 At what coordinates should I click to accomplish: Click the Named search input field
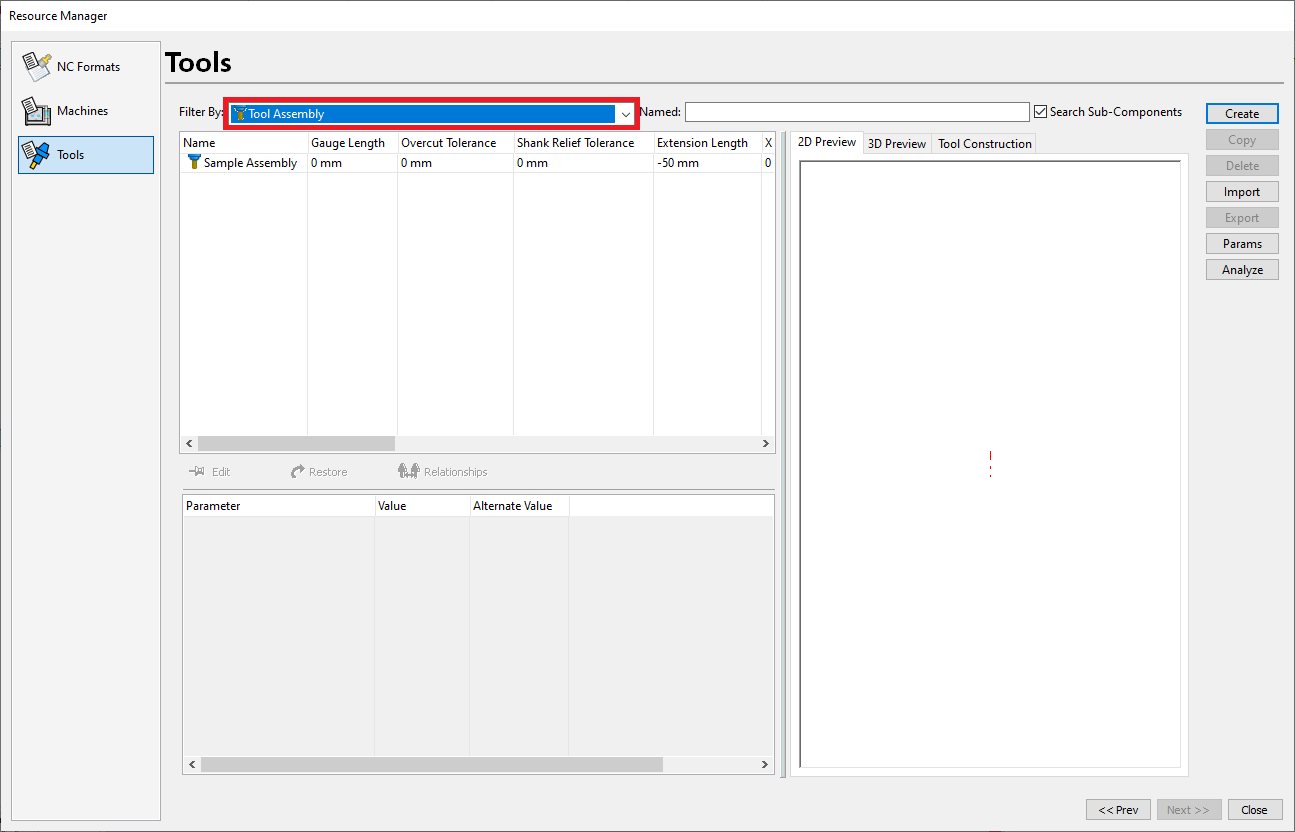pos(857,112)
